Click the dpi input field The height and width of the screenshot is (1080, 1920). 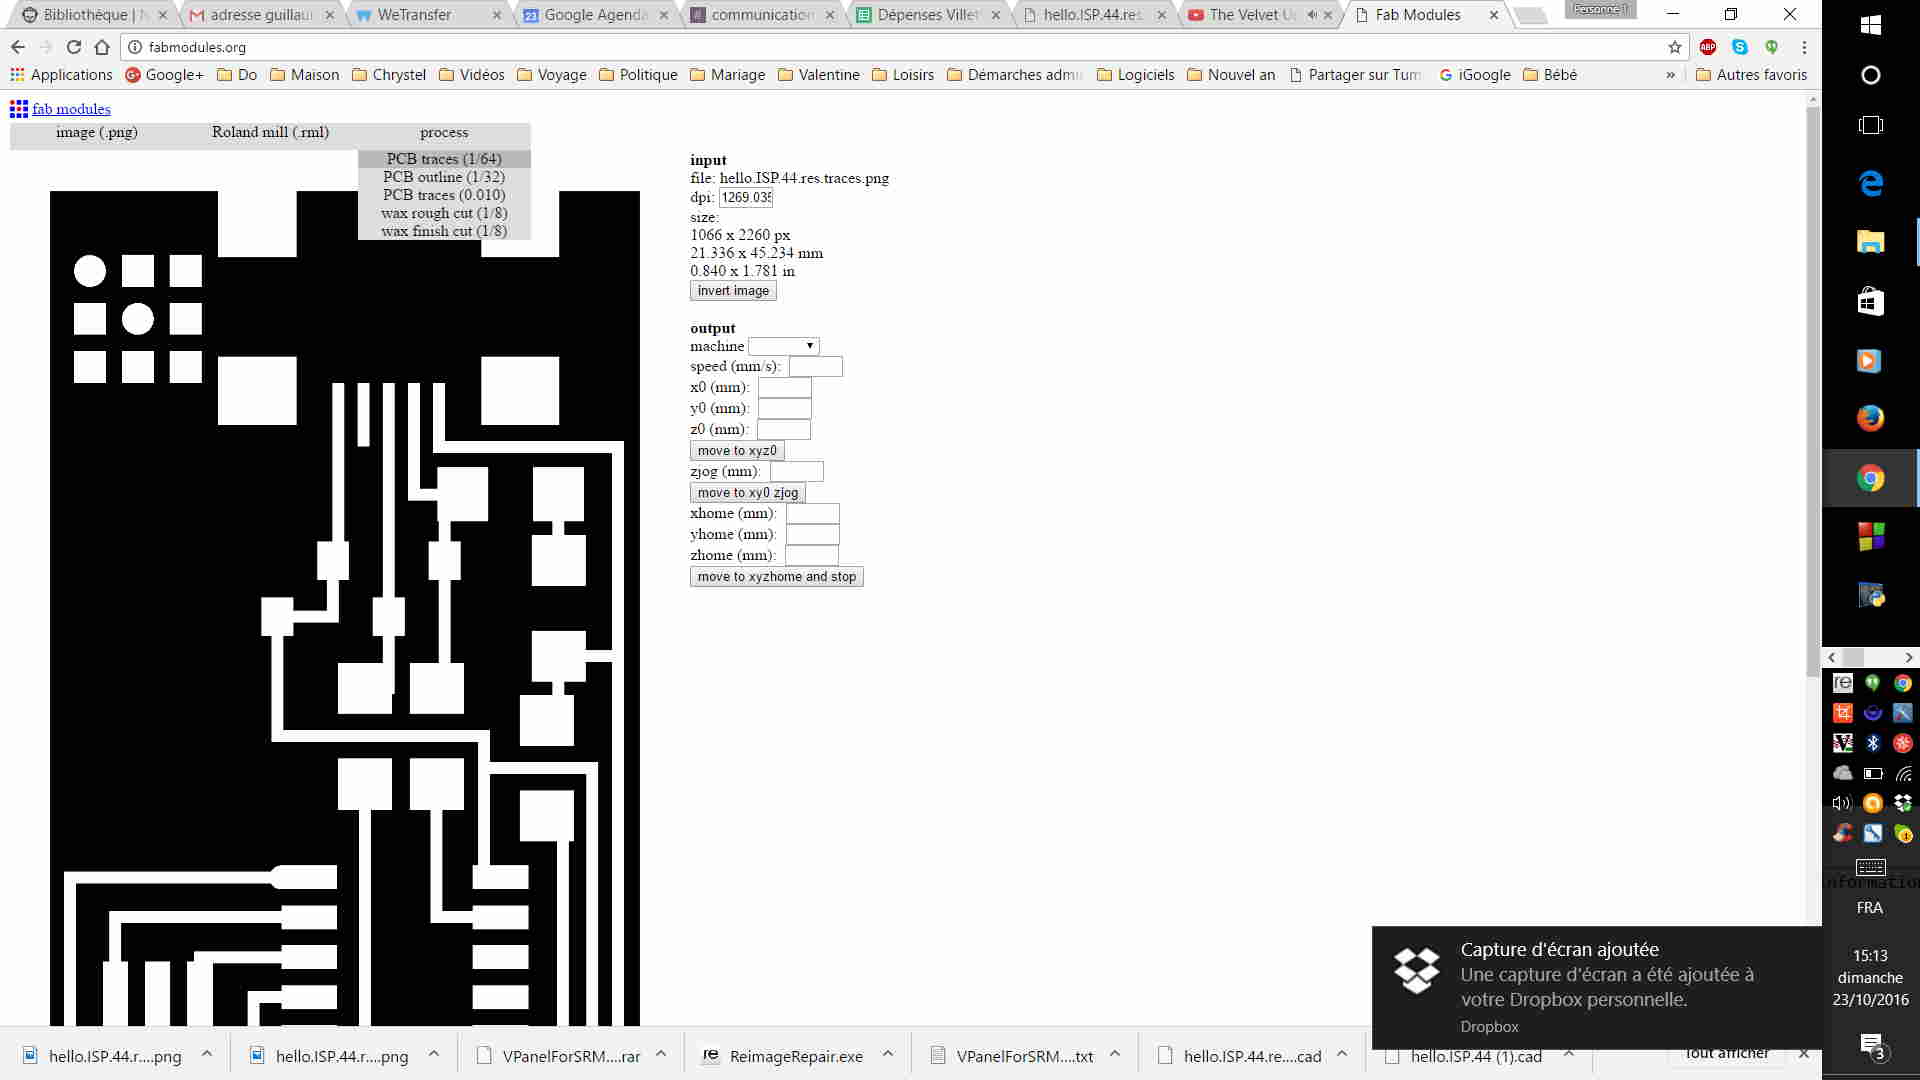746,198
